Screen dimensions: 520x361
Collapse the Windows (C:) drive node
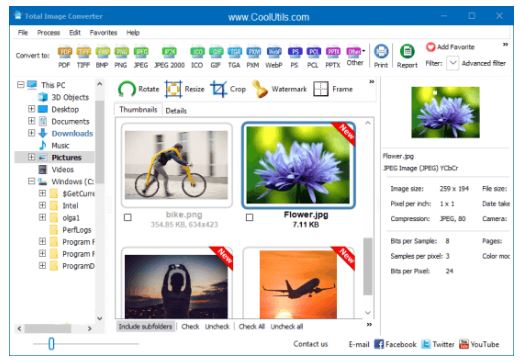coord(31,181)
